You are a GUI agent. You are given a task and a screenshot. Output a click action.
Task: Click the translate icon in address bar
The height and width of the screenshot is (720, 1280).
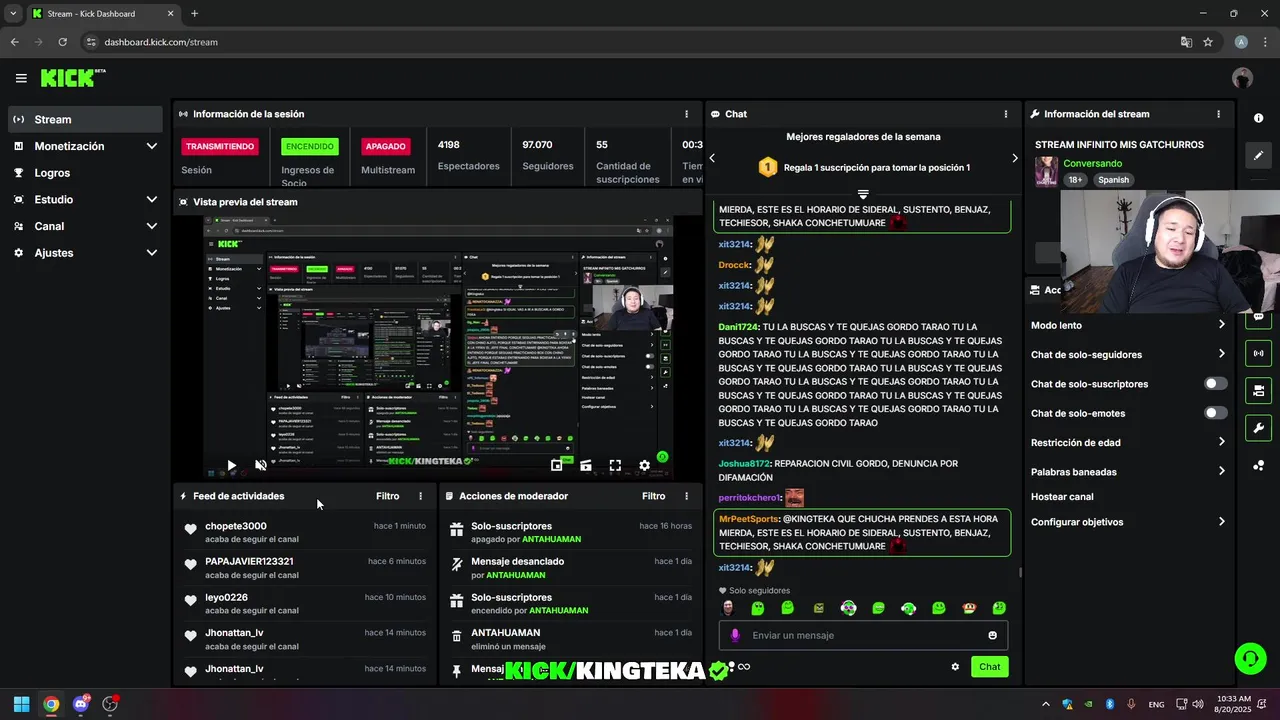point(1186,42)
